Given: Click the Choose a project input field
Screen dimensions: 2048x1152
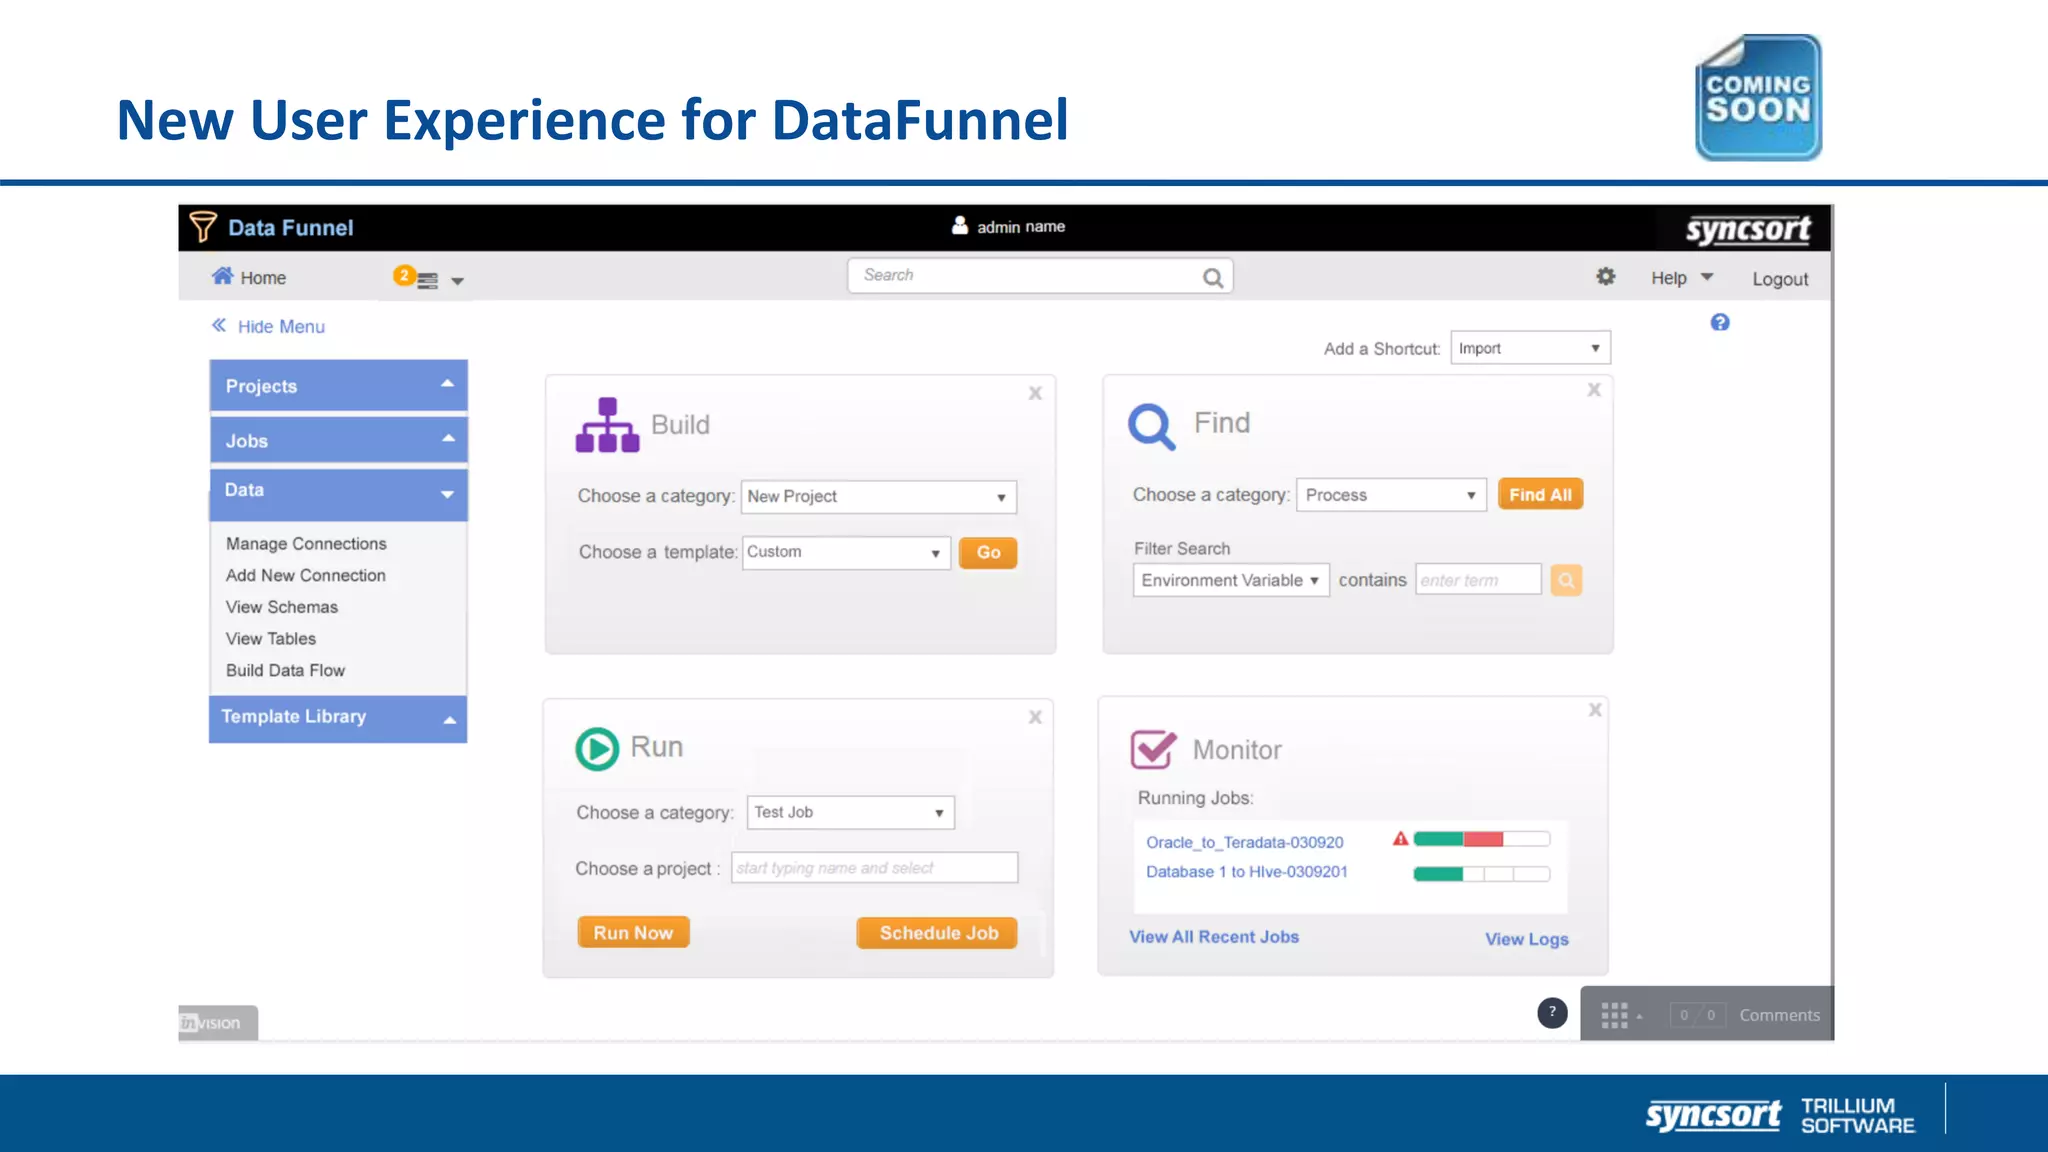Looking at the screenshot, I should [874, 868].
